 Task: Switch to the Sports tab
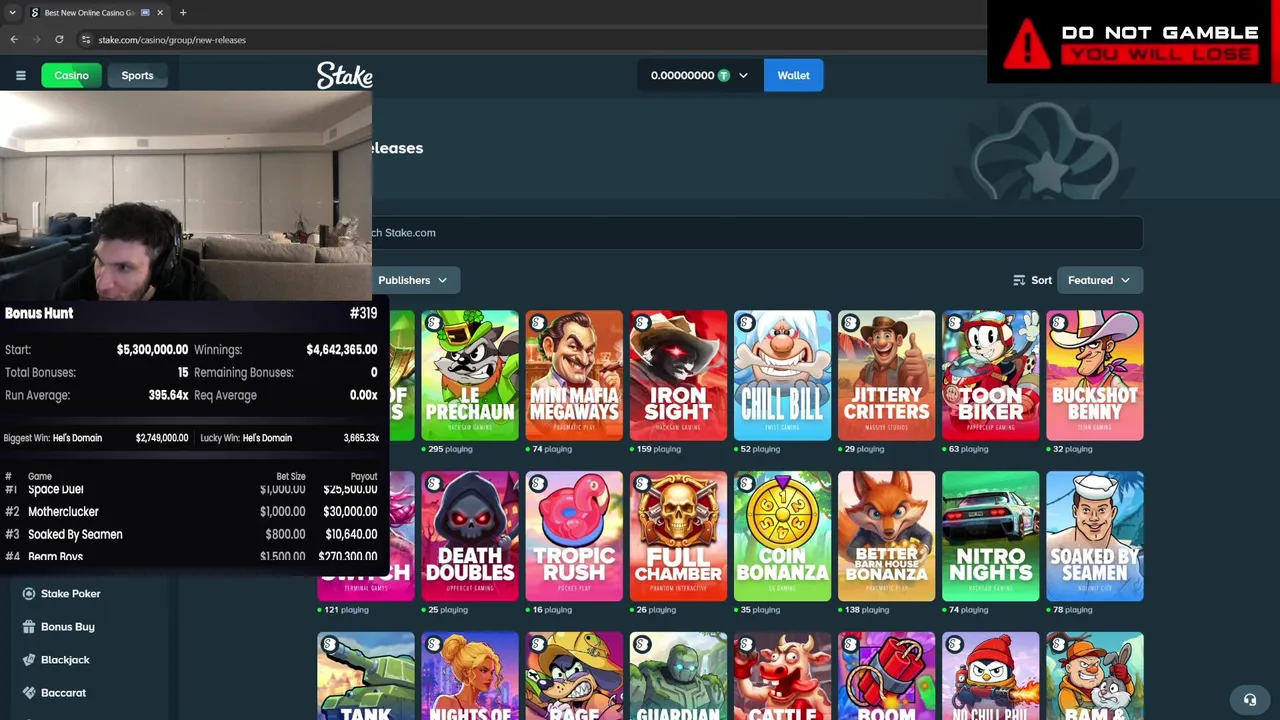137,76
